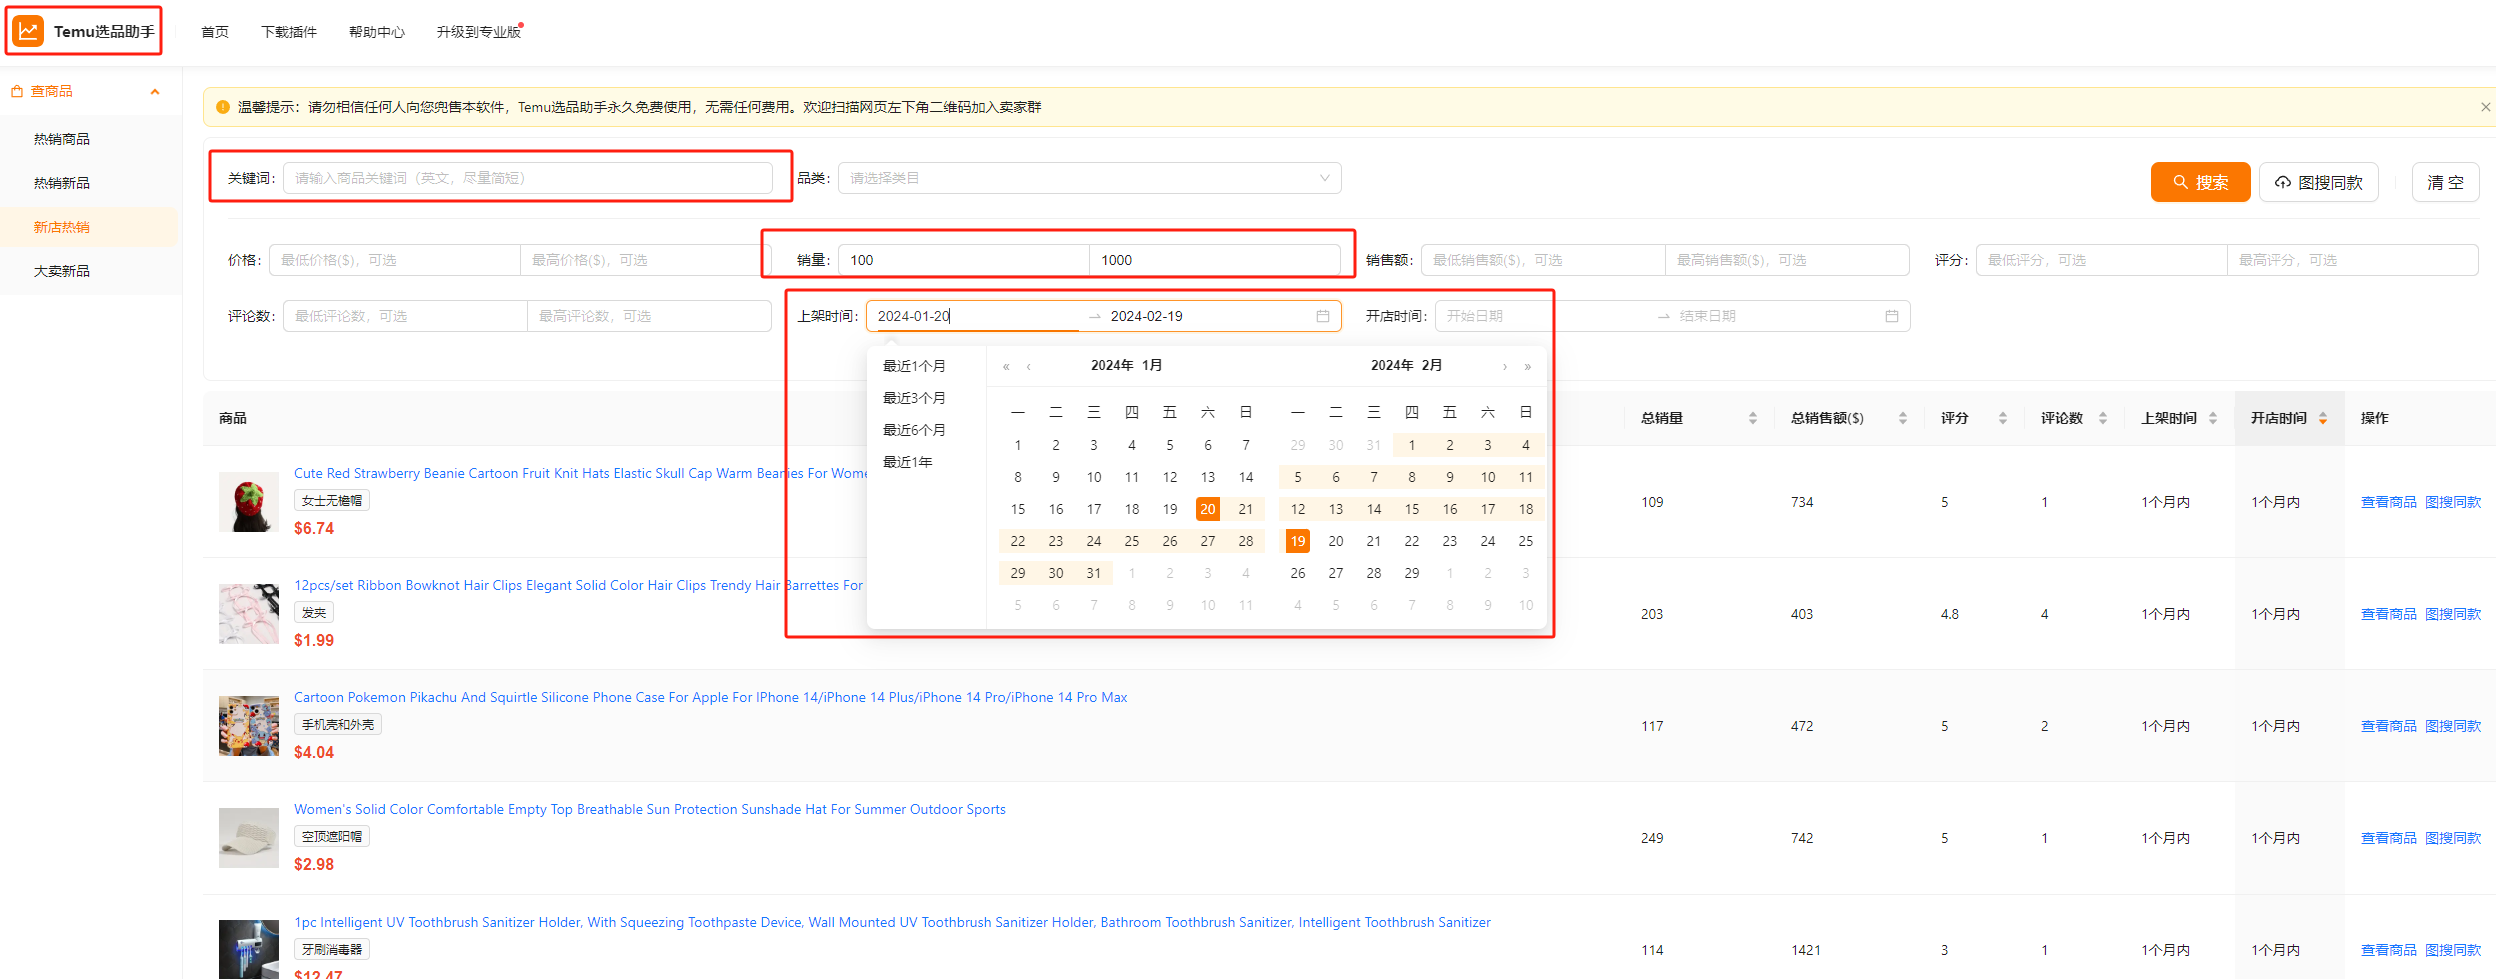Click the calendar icon in 上架时间 field

[1322, 316]
